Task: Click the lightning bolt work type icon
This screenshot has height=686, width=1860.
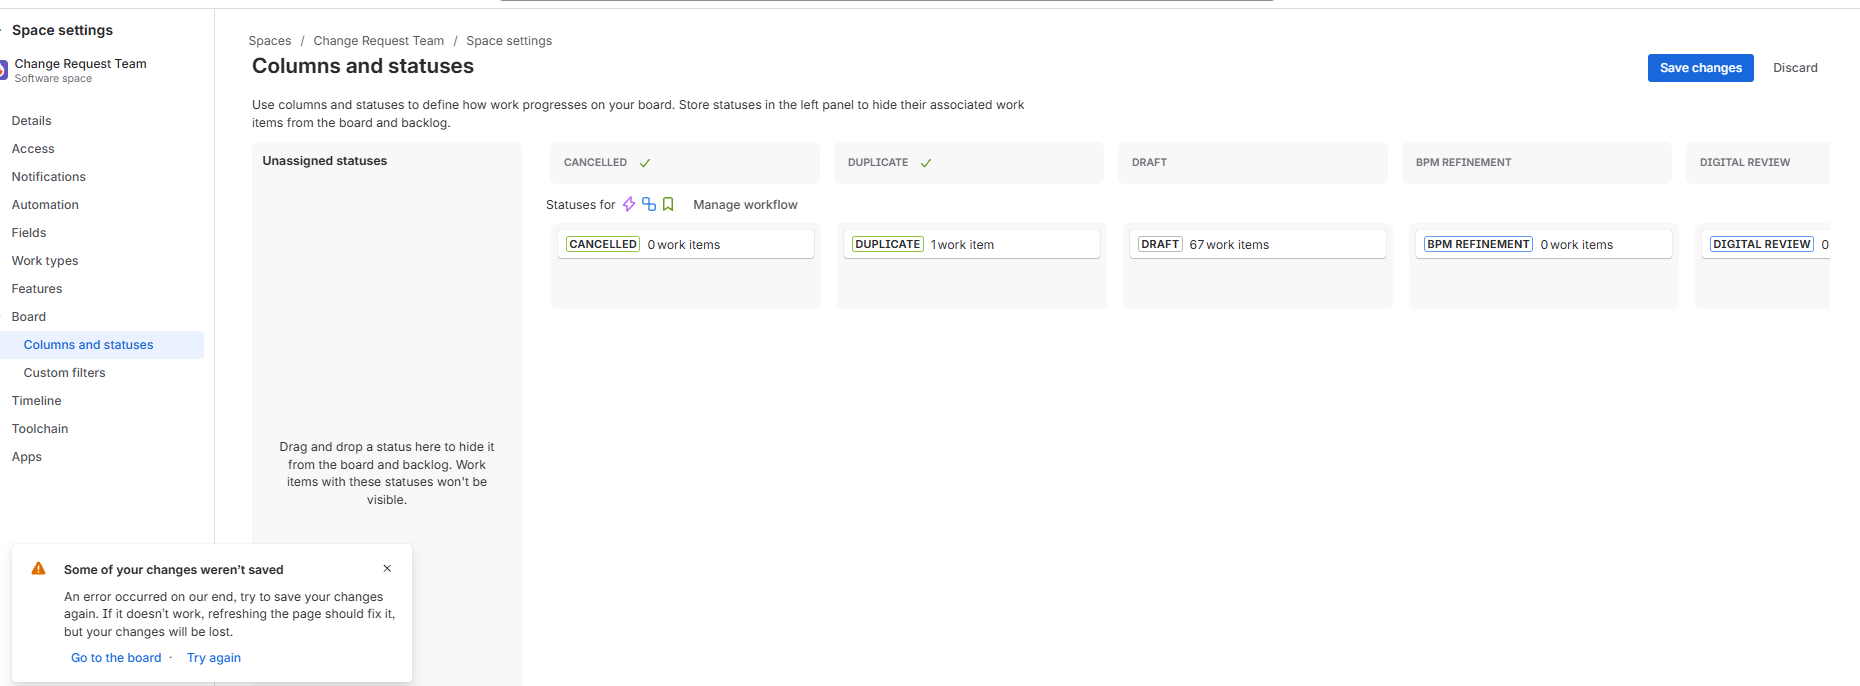Action: click(x=629, y=204)
